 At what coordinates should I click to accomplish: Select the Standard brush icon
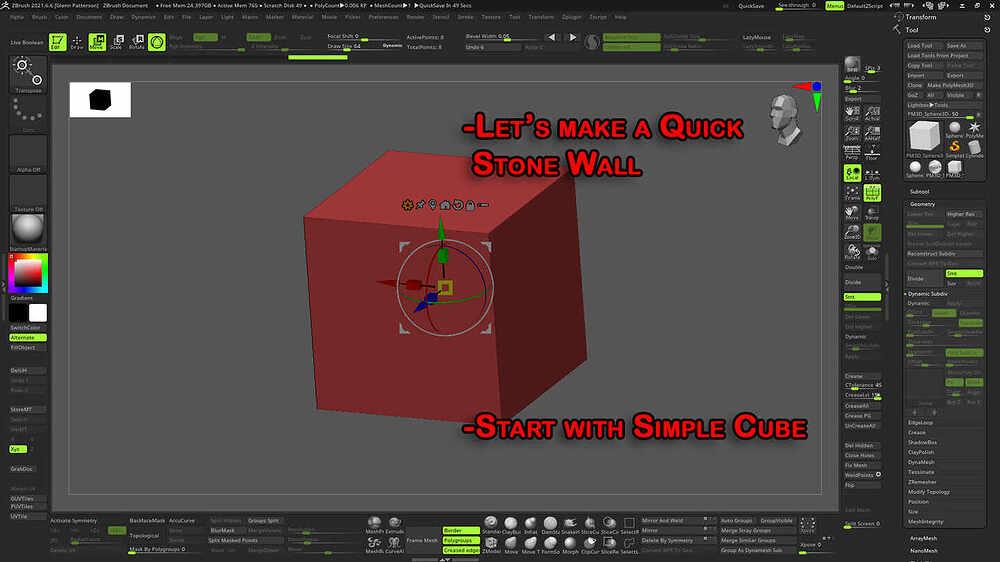[x=490, y=524]
